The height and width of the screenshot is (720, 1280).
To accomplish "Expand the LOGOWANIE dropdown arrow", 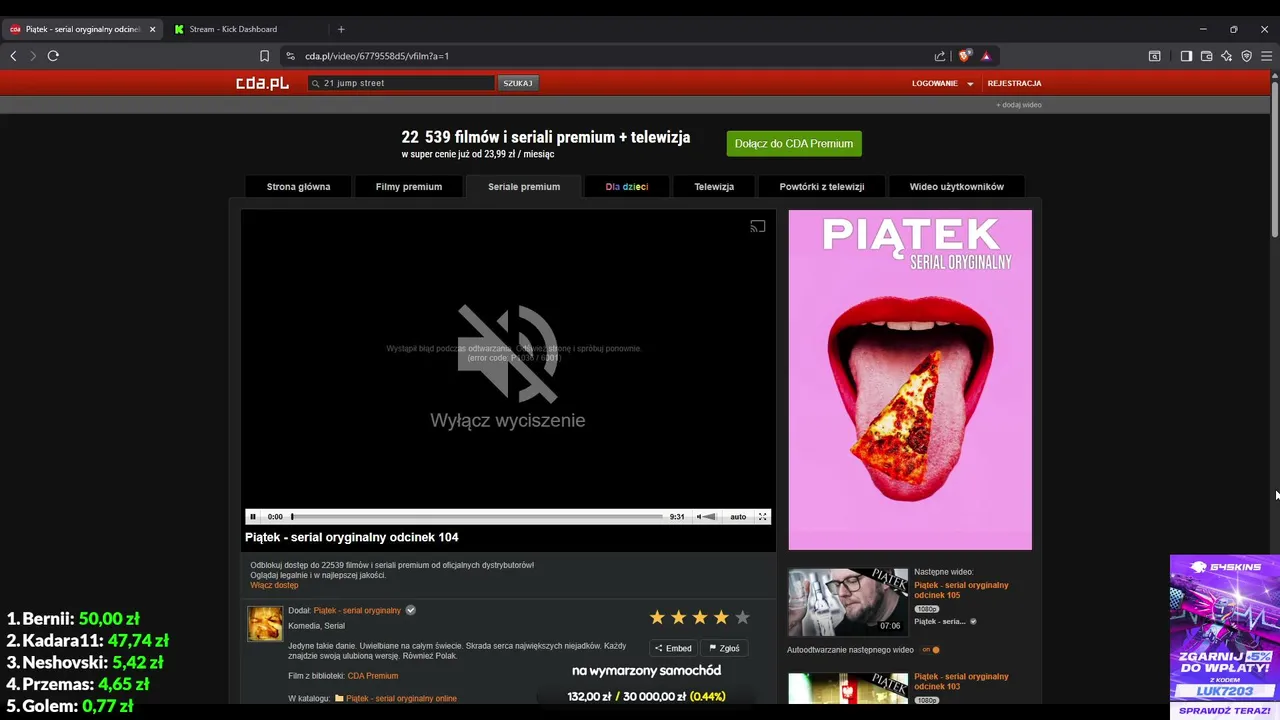I will (x=970, y=84).
